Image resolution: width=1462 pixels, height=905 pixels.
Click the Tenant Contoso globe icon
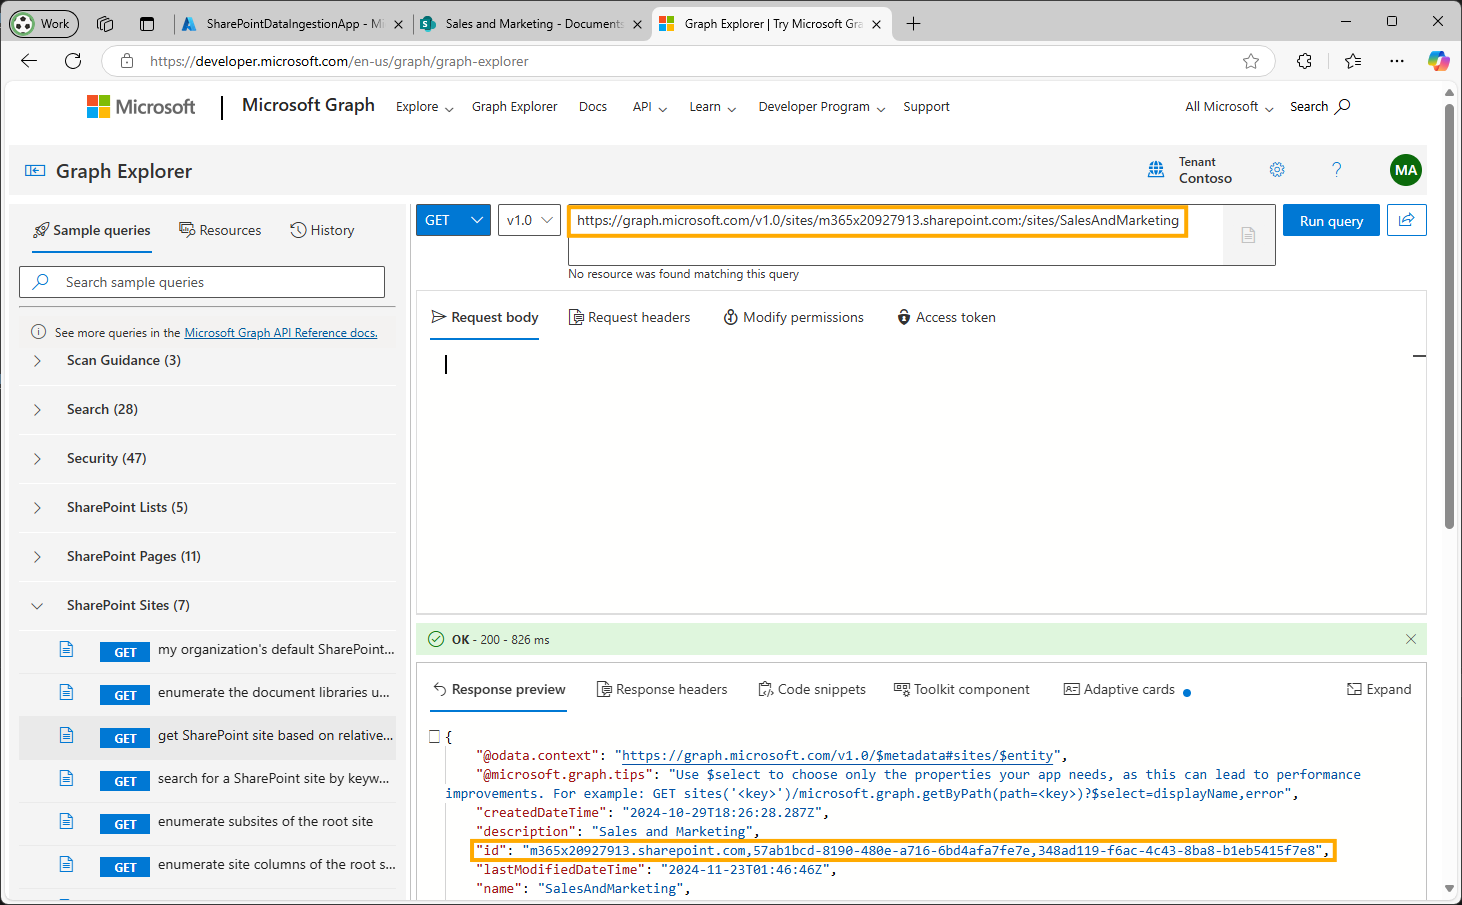click(1156, 170)
